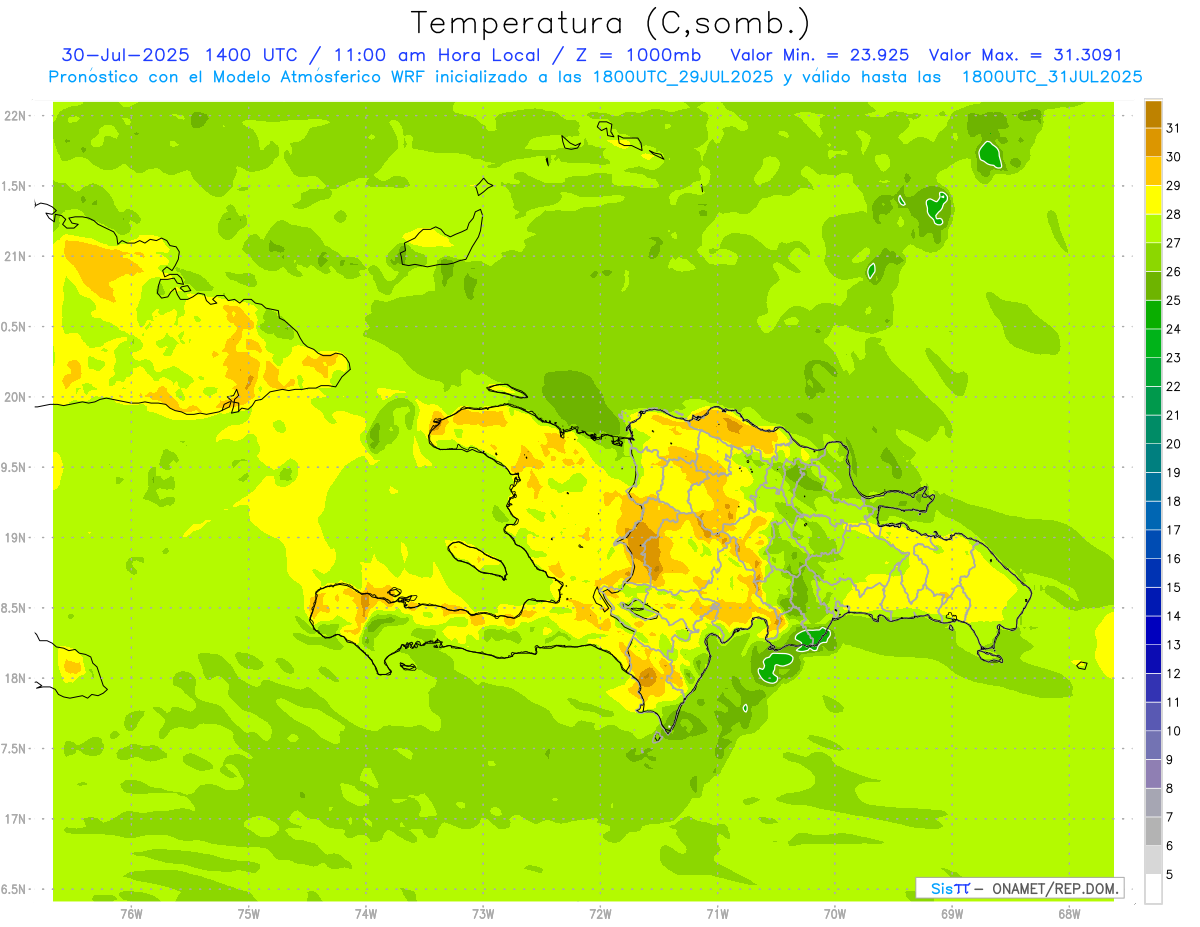
Task: Click the "17N" latitude label
Action: click(15, 819)
